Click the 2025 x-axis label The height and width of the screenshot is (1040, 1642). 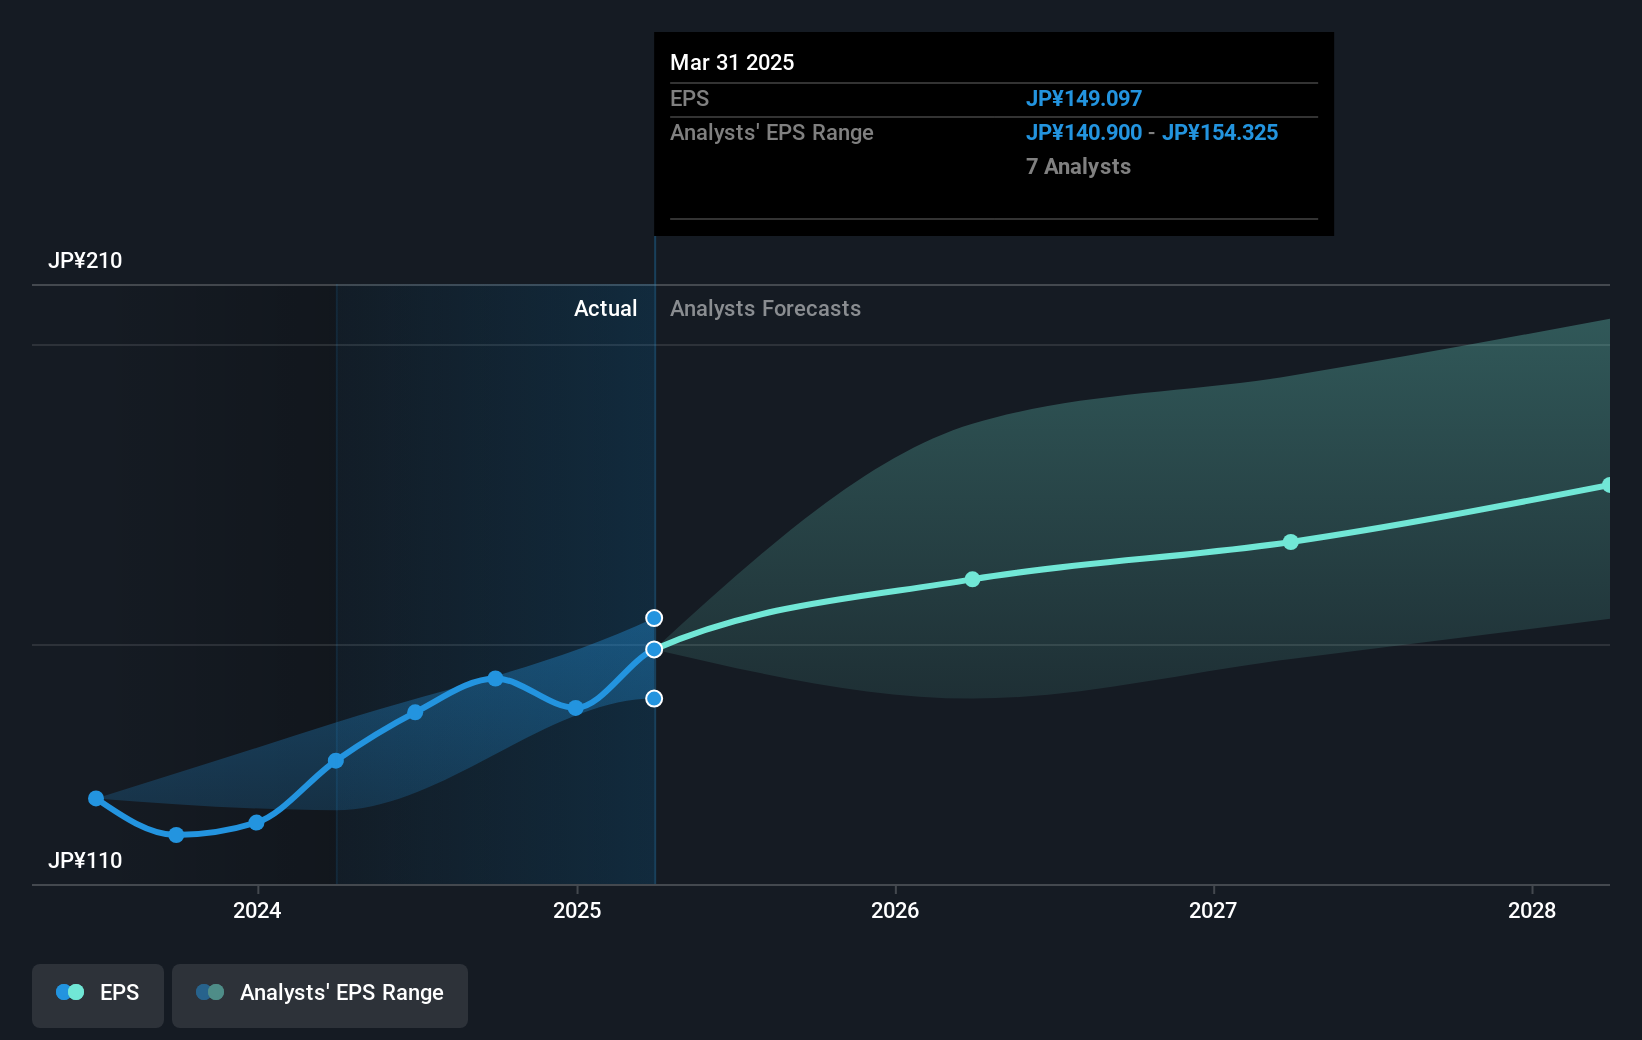point(577,910)
